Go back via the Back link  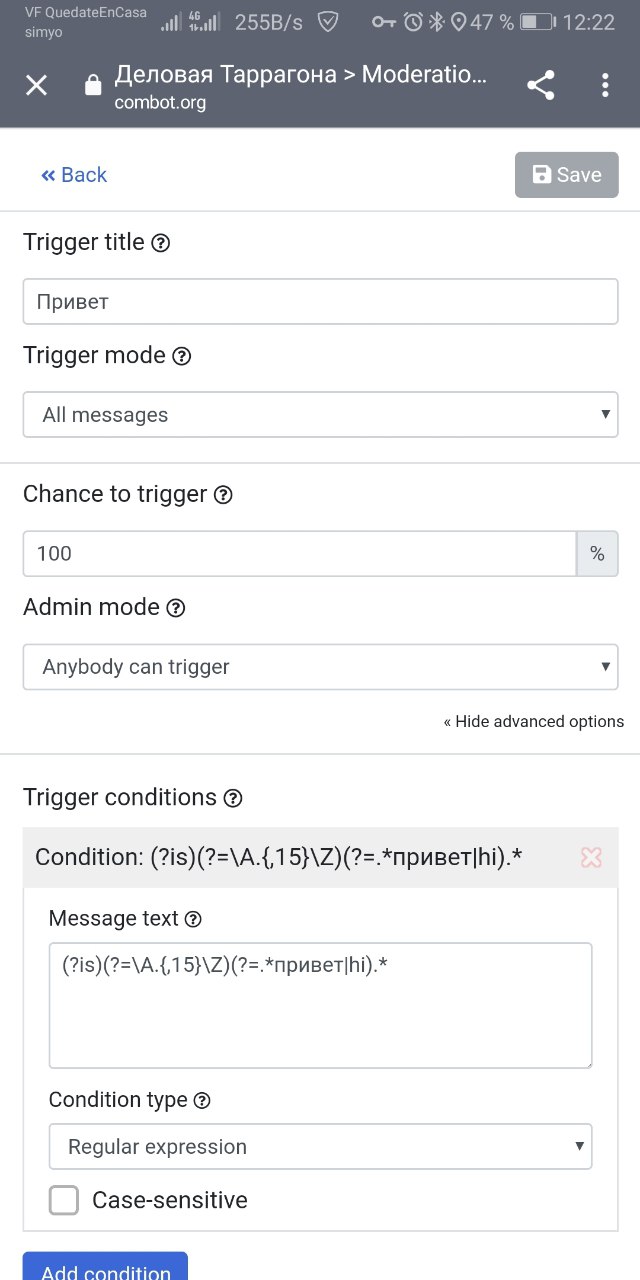coord(73,175)
